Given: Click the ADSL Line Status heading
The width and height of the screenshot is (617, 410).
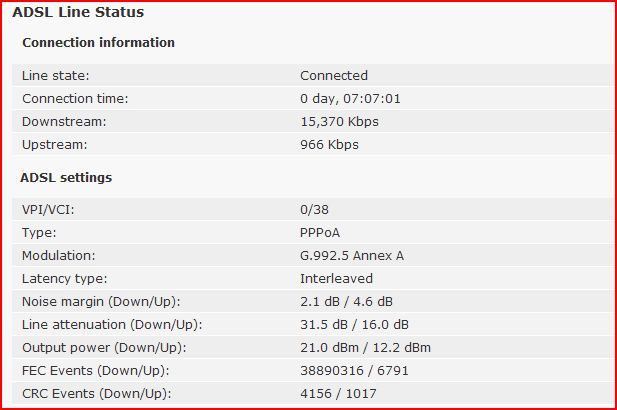Looking at the screenshot, I should 78,12.
